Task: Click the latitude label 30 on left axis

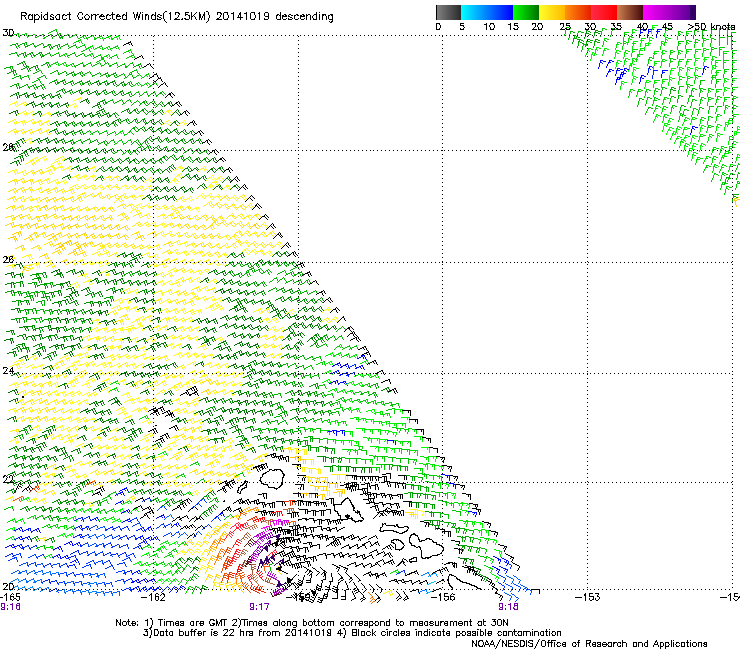Action: (x=8, y=33)
